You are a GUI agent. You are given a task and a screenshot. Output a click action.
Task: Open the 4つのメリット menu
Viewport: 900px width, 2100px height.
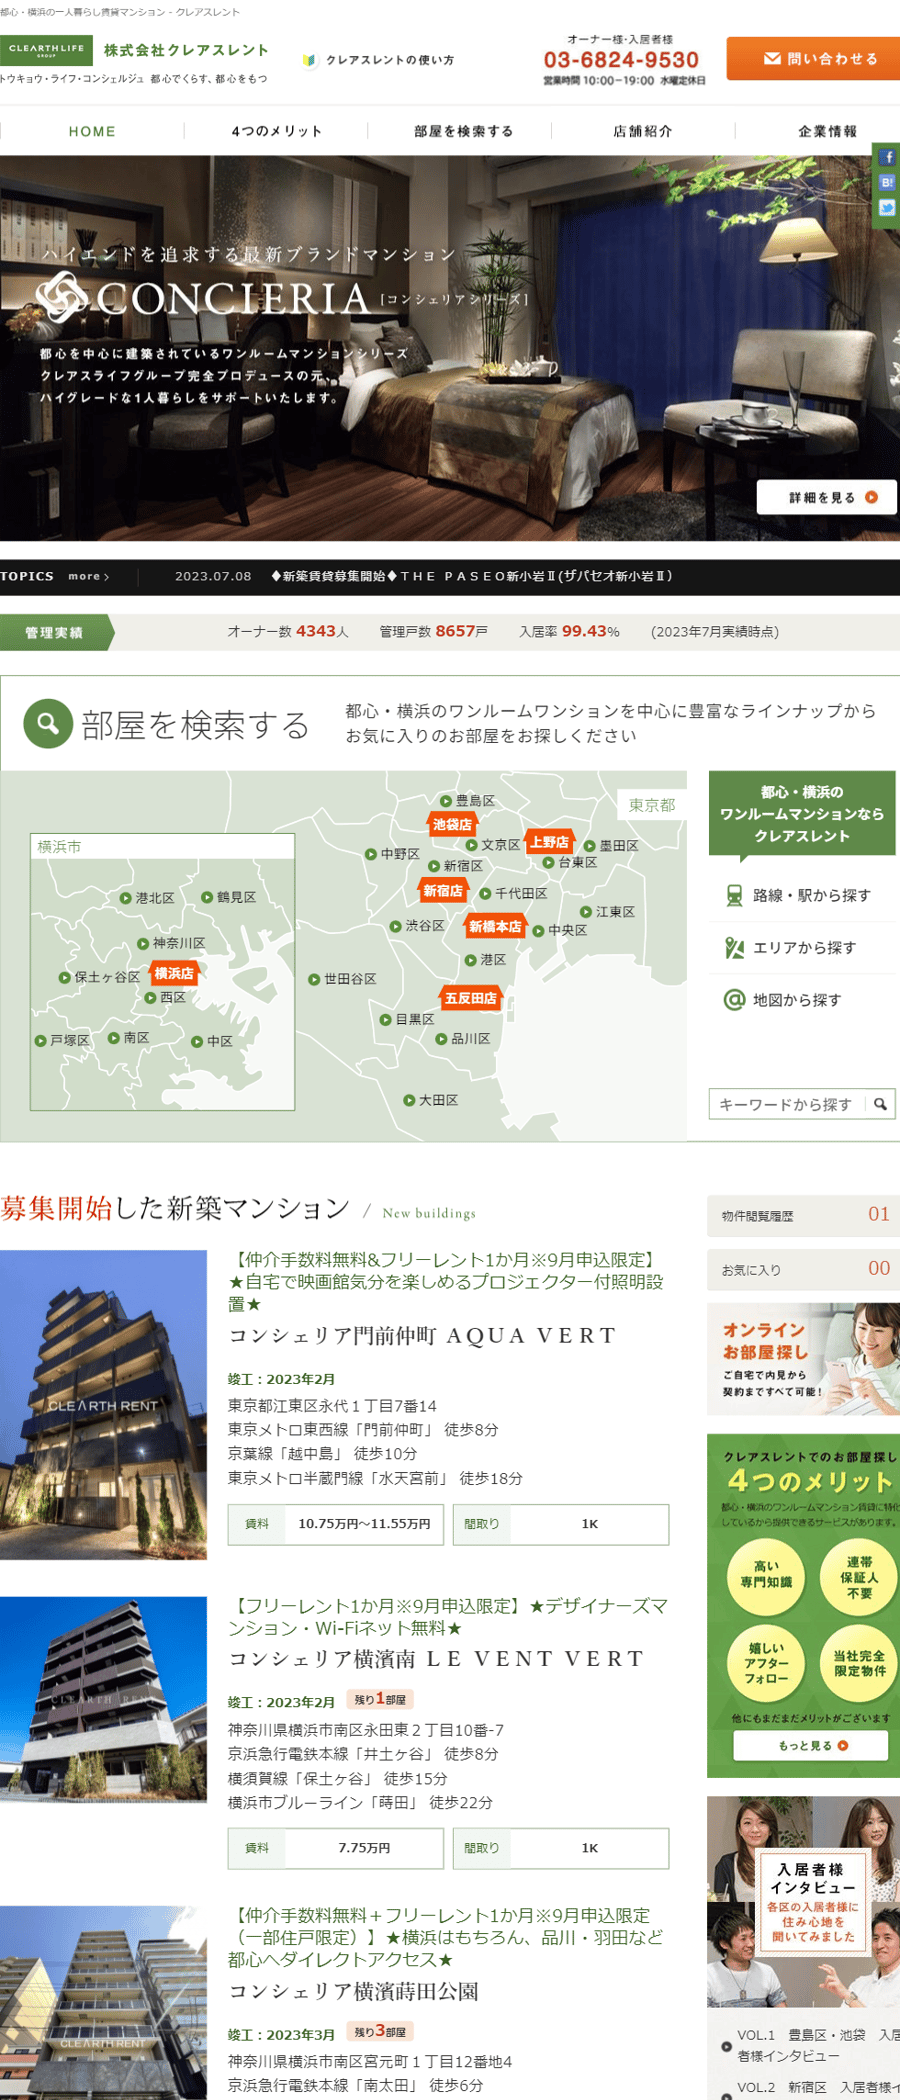pyautogui.click(x=277, y=131)
